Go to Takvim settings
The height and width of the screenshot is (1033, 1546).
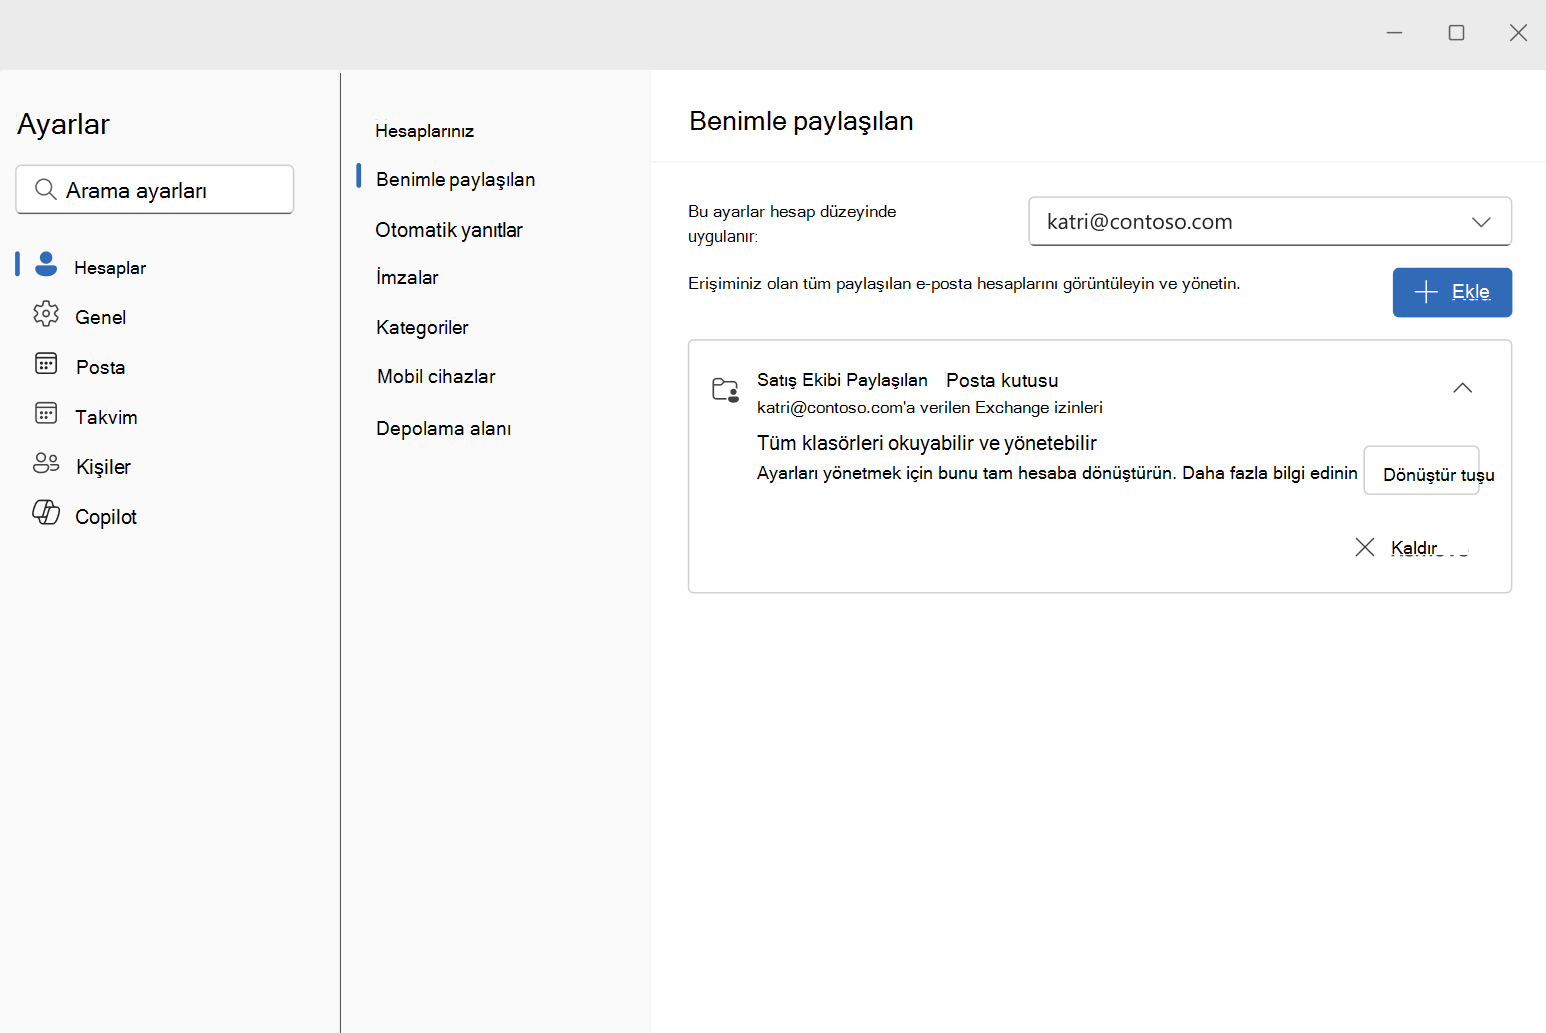[106, 417]
